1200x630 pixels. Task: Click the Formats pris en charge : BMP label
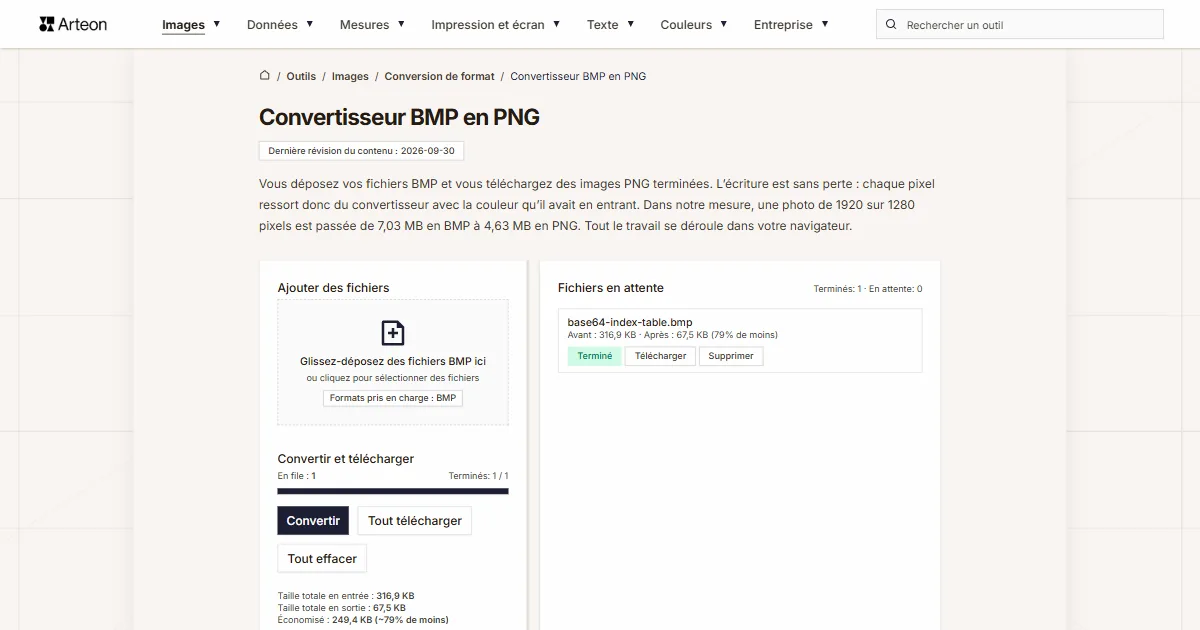pos(393,398)
